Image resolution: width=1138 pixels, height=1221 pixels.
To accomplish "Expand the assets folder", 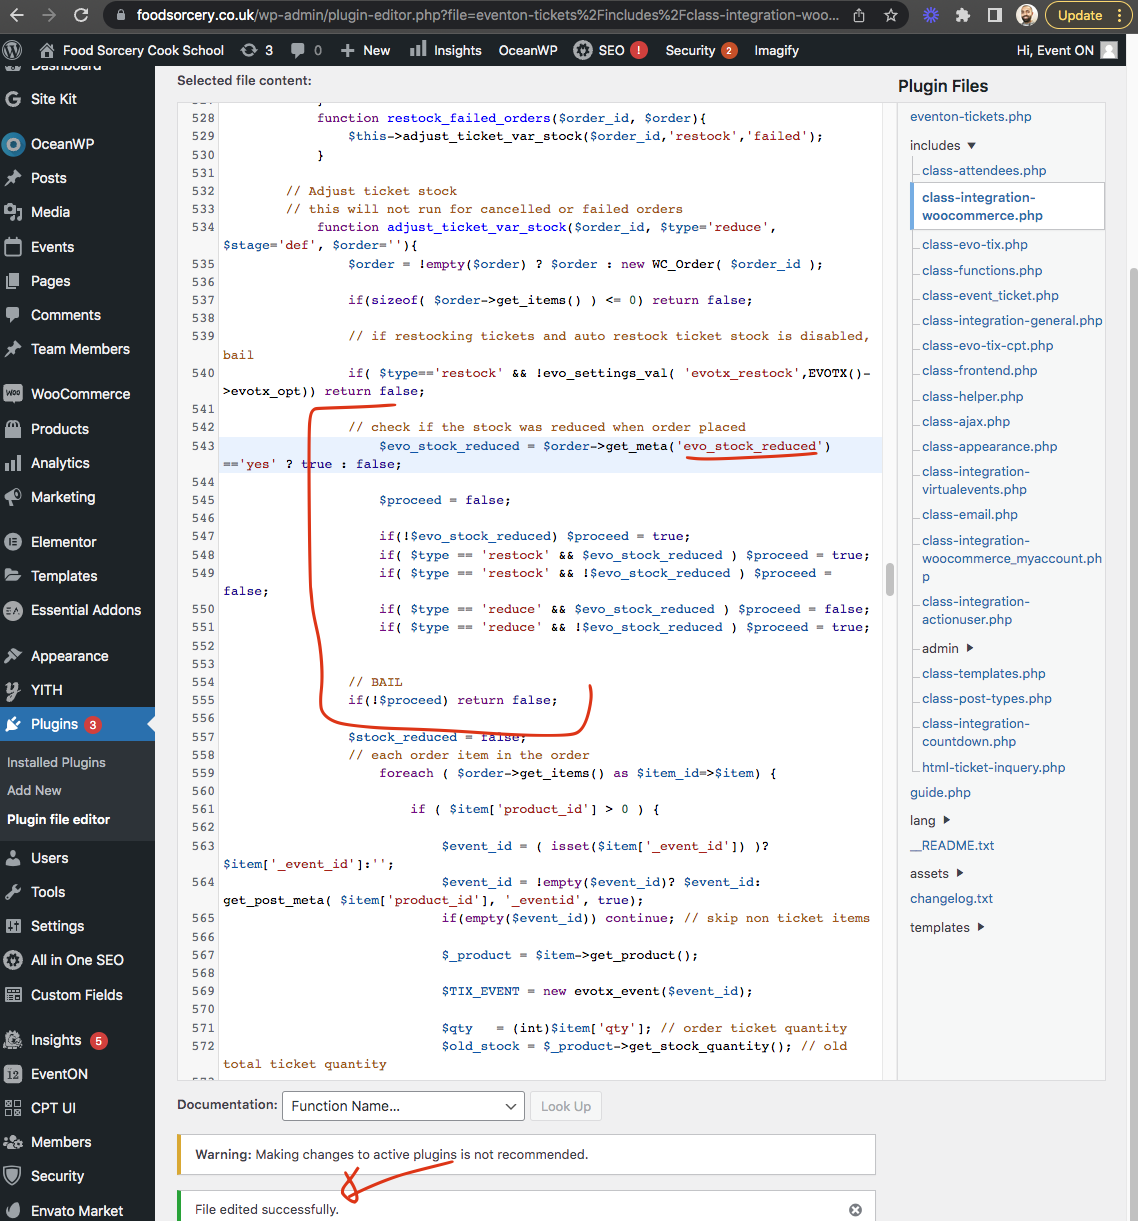I will 932,873.
